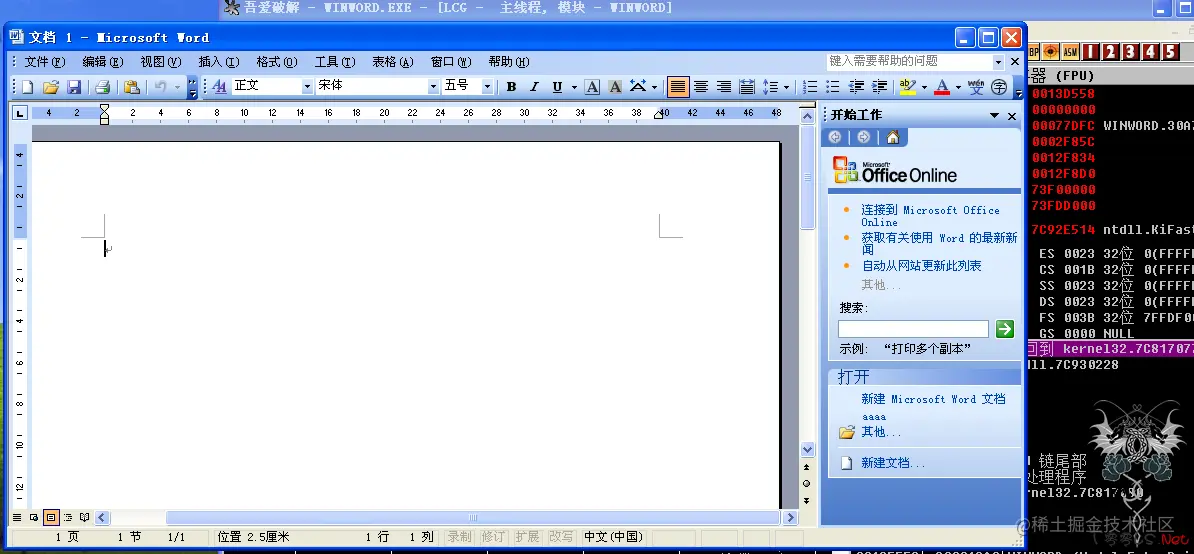Apply character border (boxed A) icon
Viewport: 1194px width, 554px height.
coord(592,87)
